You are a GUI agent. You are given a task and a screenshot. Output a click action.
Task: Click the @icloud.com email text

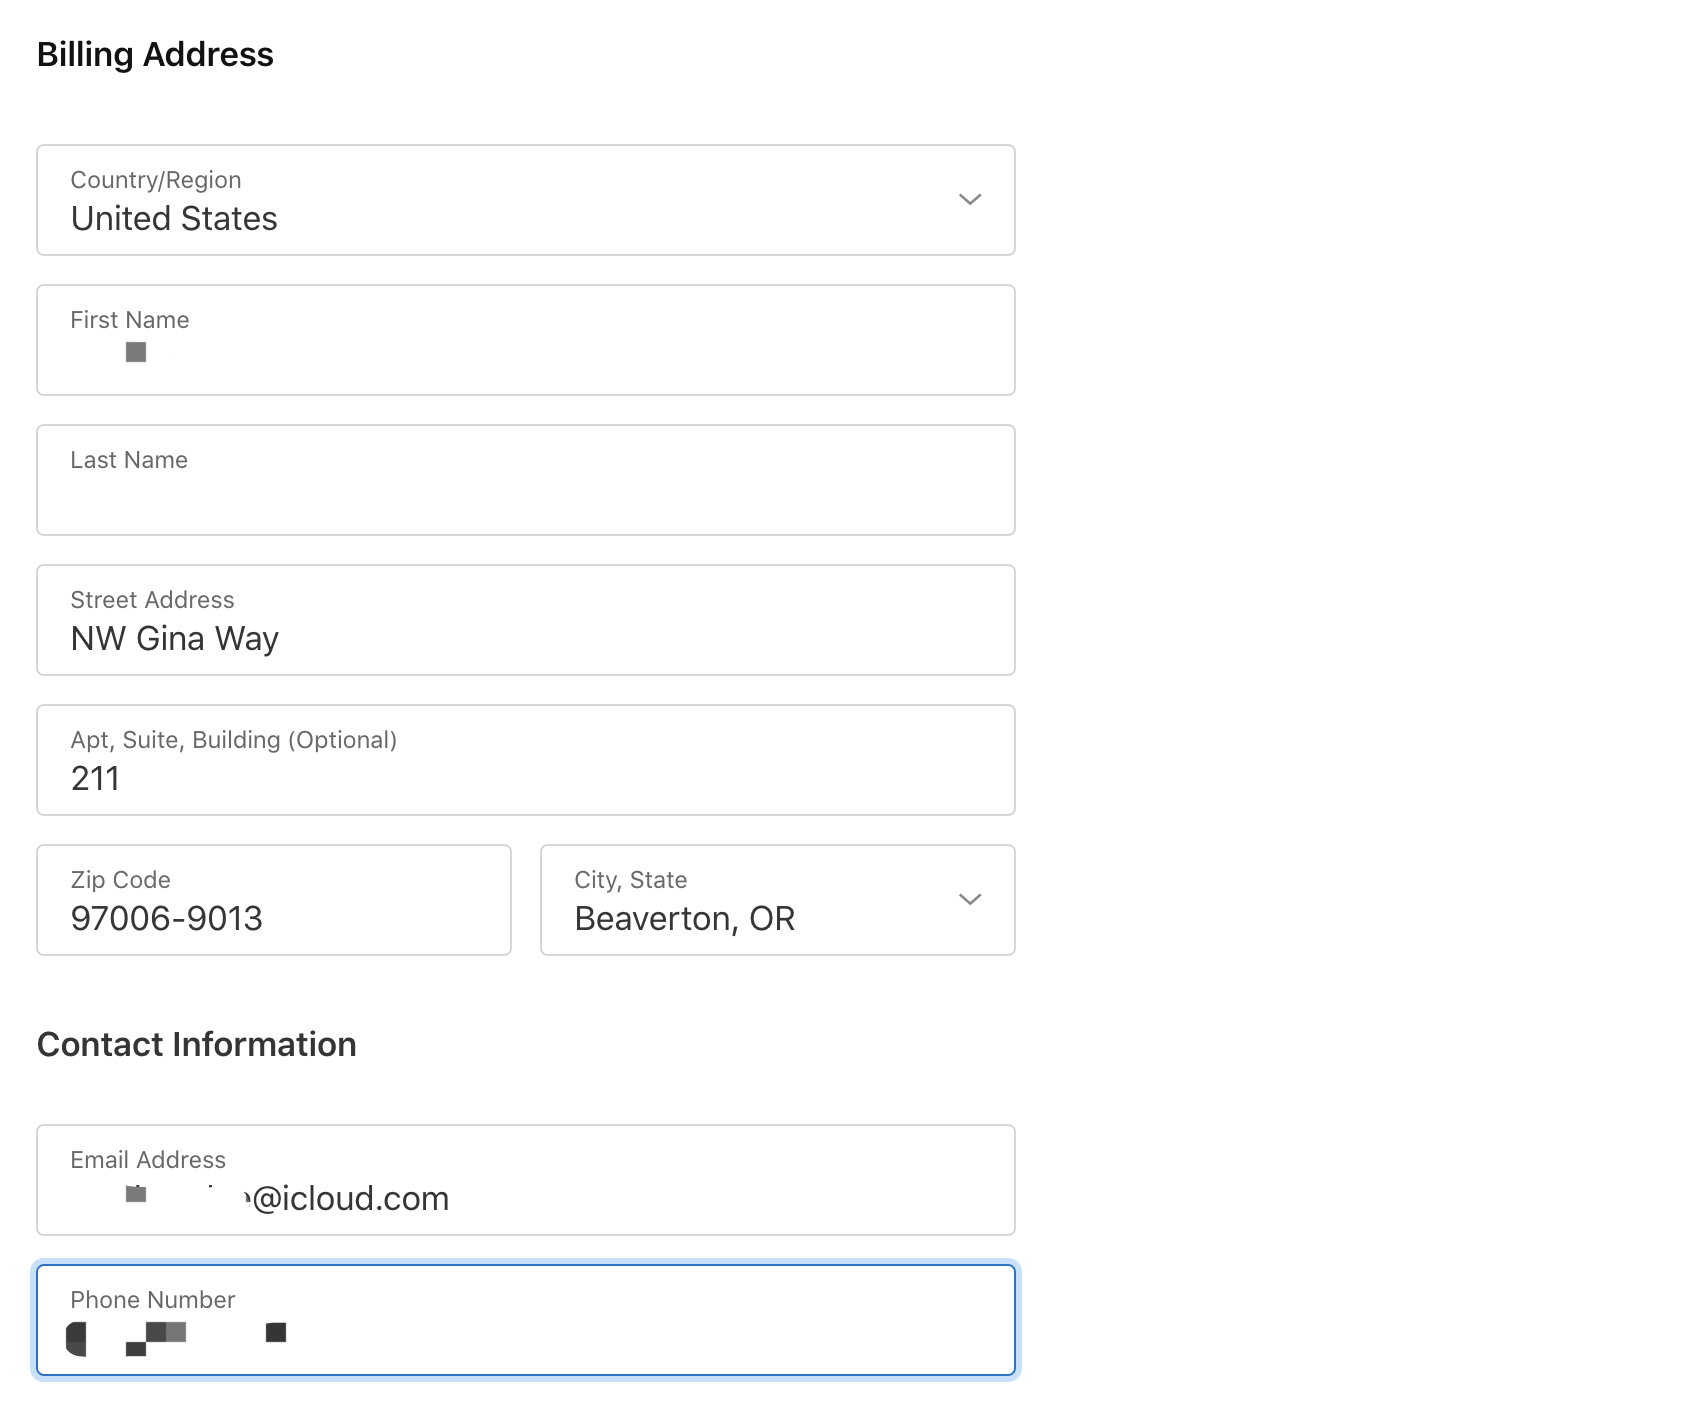pyautogui.click(x=350, y=1199)
